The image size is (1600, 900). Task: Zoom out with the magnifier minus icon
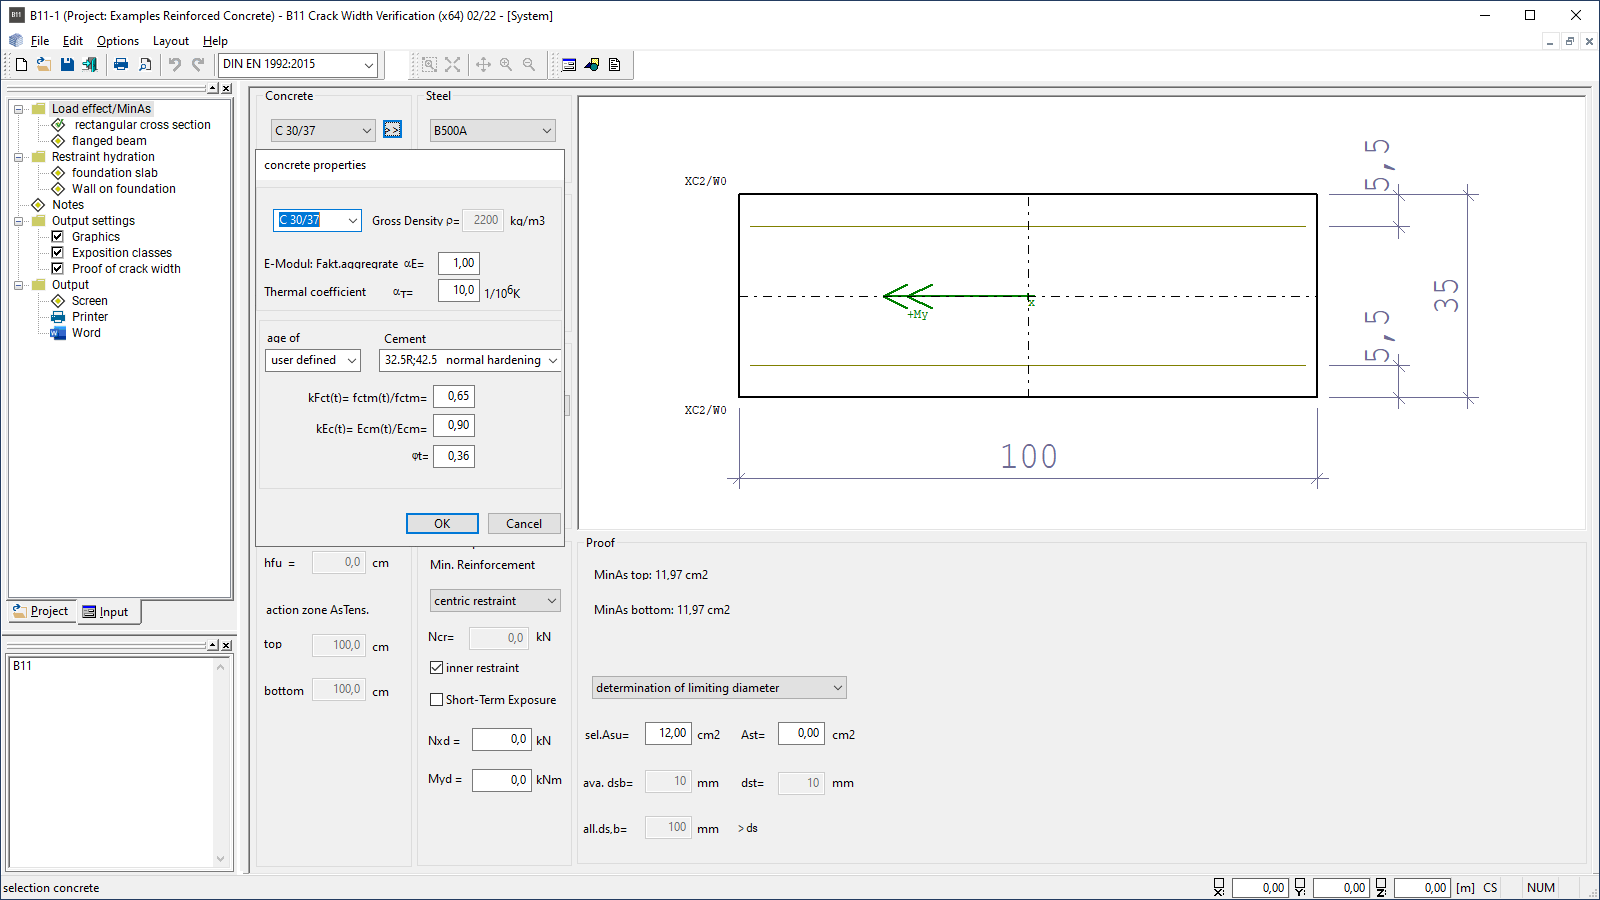tap(529, 64)
